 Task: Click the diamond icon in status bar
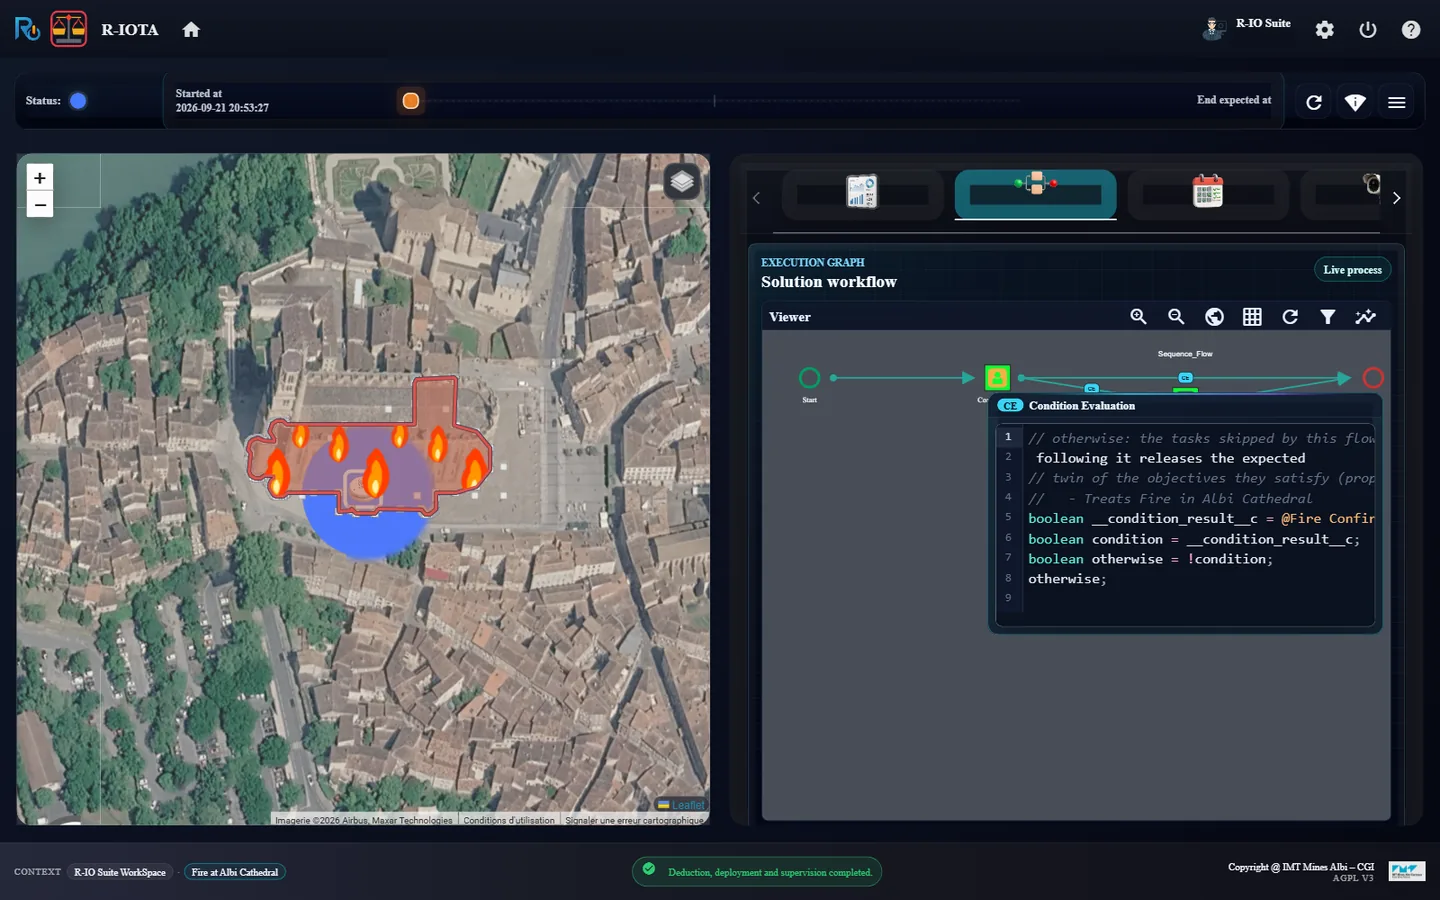point(1355,102)
